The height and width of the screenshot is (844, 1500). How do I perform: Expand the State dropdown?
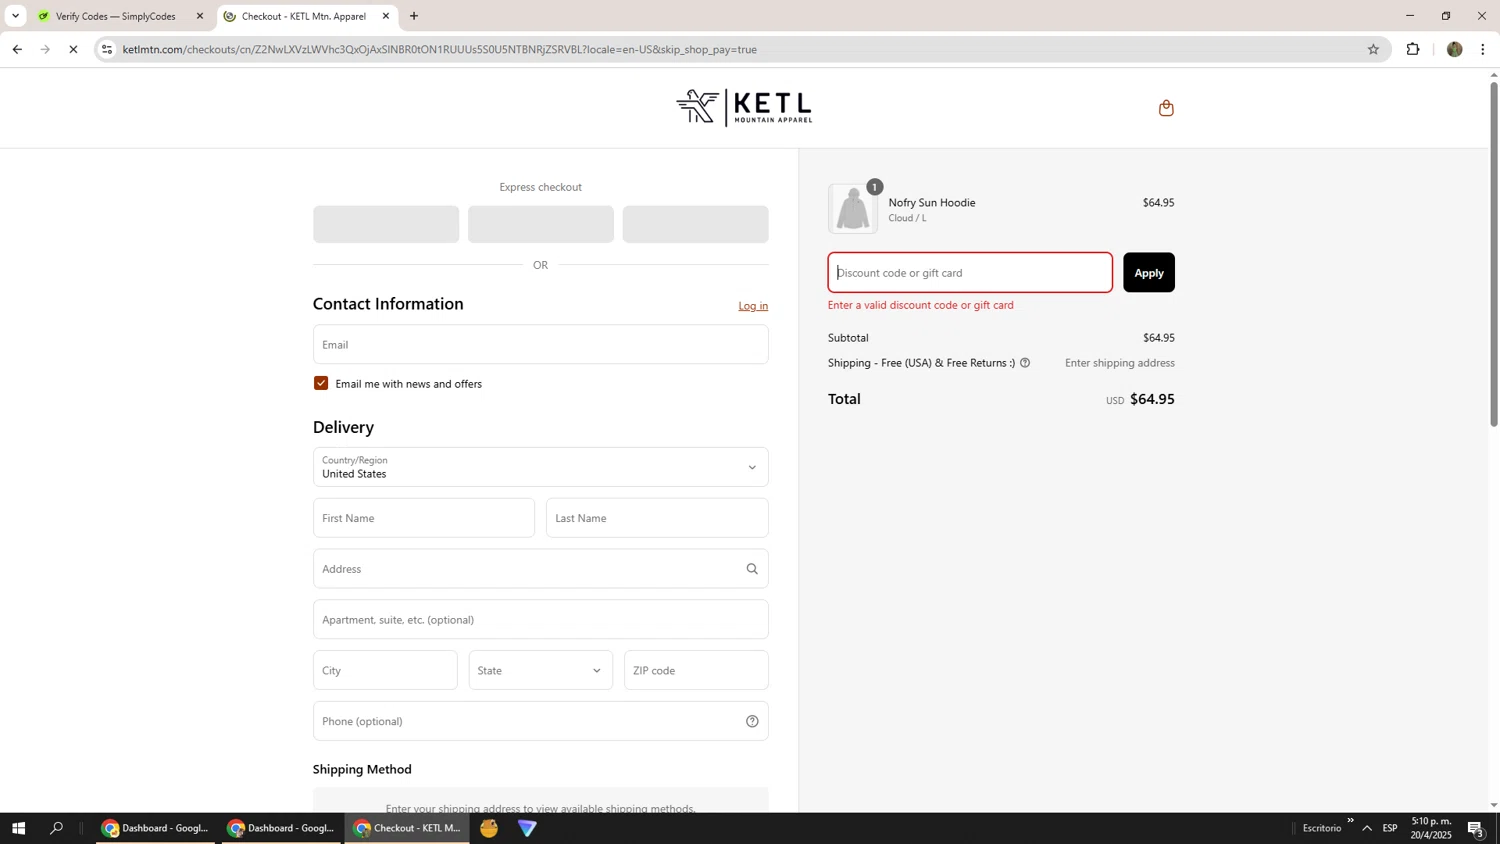[x=541, y=670]
